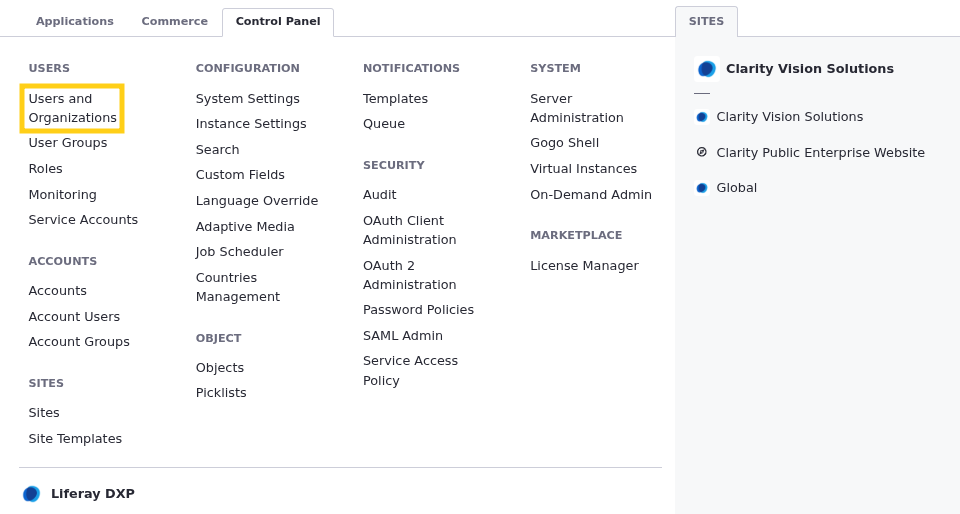Go to Picklists
Screen dimensions: 960x514
click(221, 393)
